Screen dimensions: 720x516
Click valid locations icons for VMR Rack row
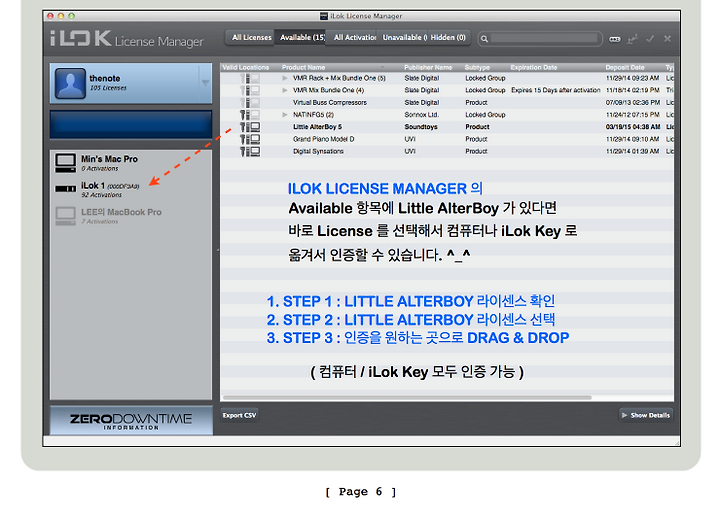click(x=250, y=79)
